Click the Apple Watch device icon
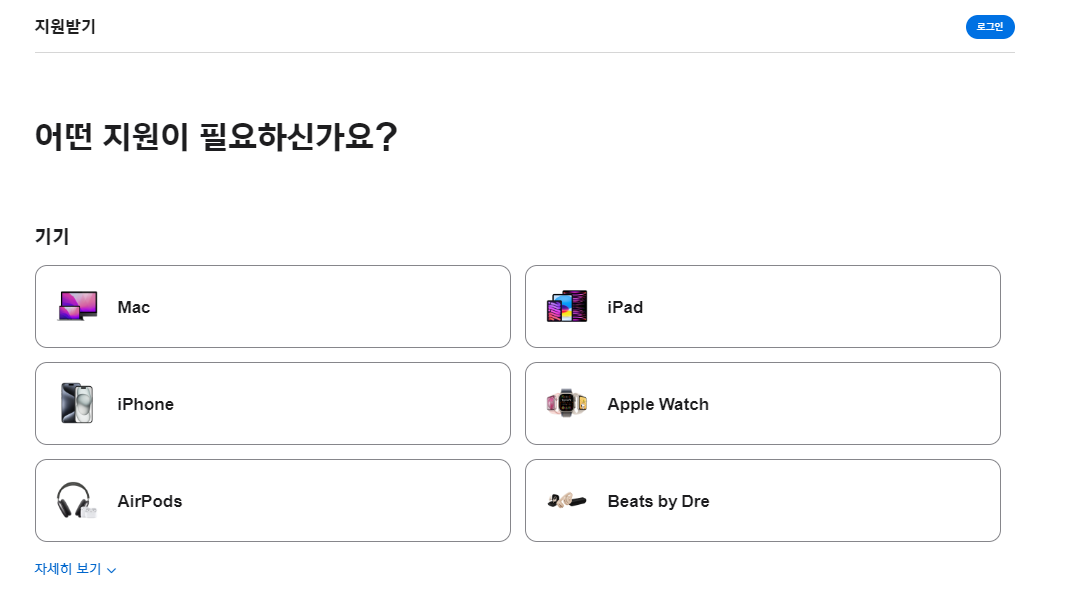 [x=565, y=403]
